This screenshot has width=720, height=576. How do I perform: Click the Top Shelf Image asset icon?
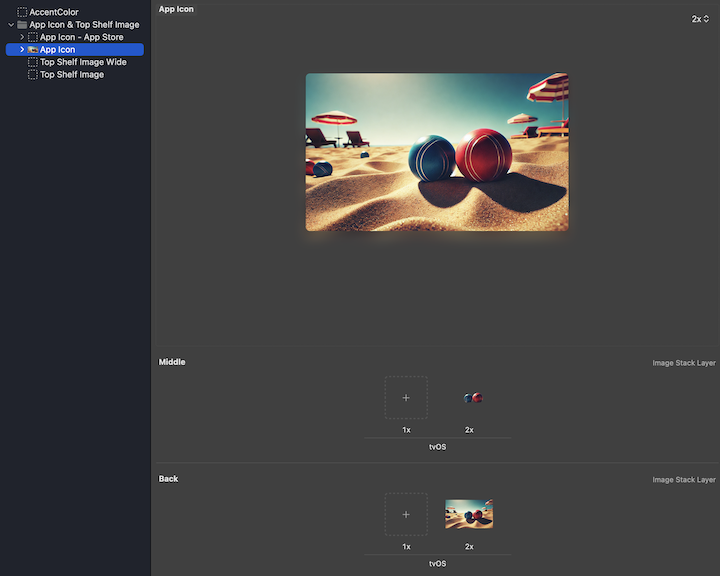(33, 74)
